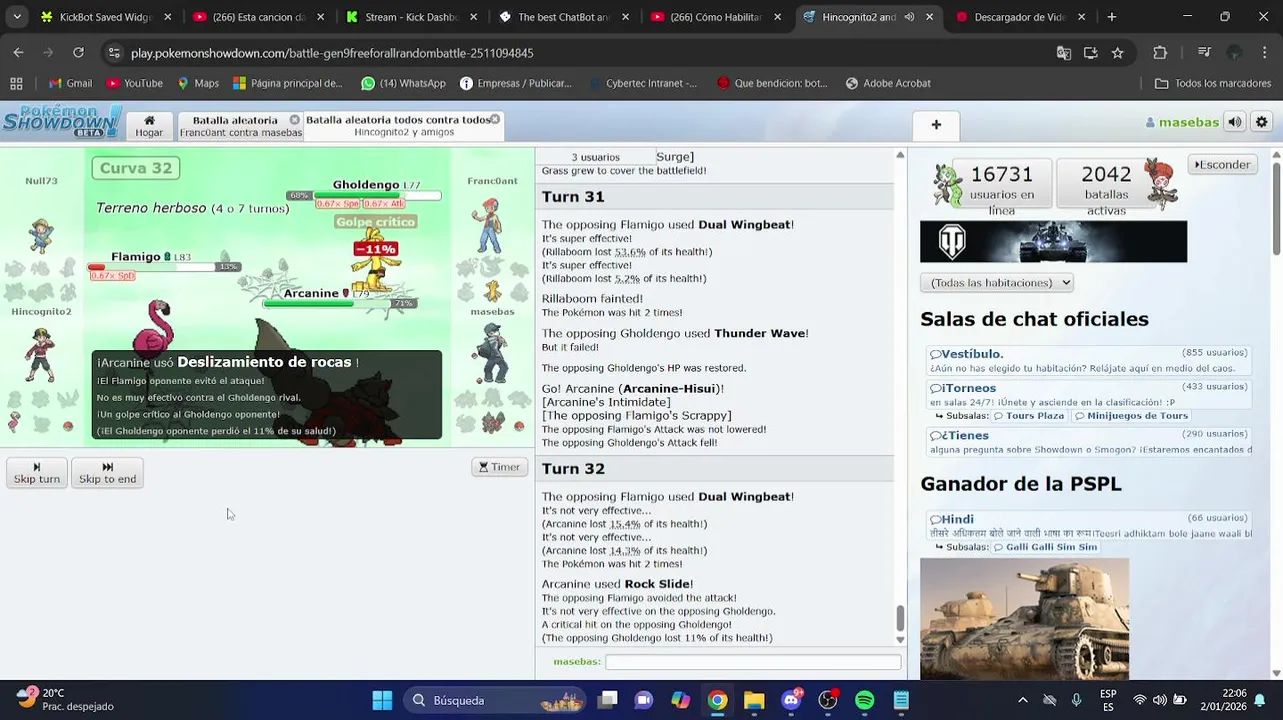Click Skip to end button
Viewport: 1283px width, 720px height.
(107, 473)
